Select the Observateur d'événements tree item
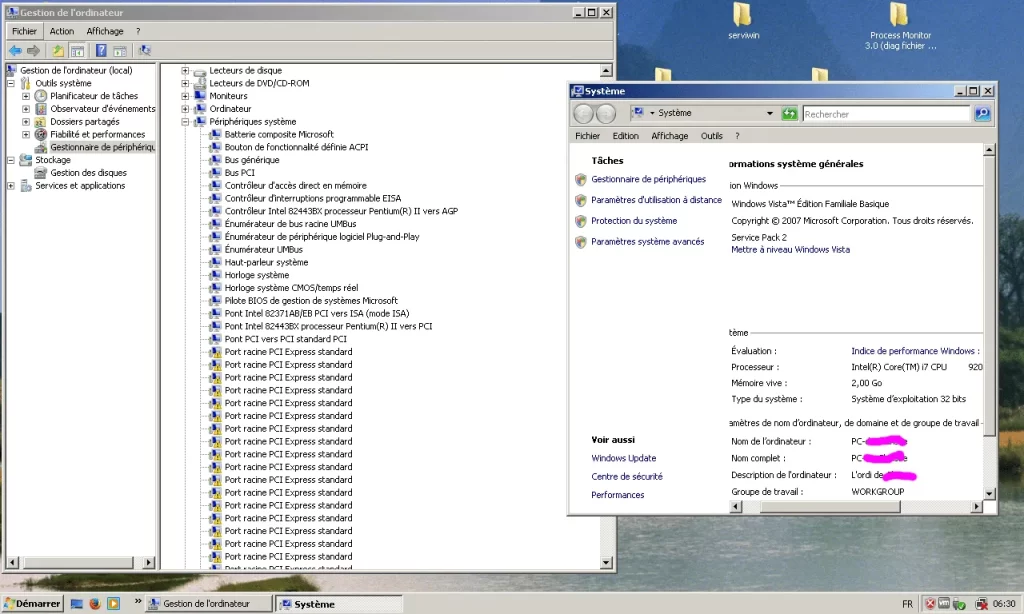Viewport: 1024px width, 614px height. [x=103, y=108]
